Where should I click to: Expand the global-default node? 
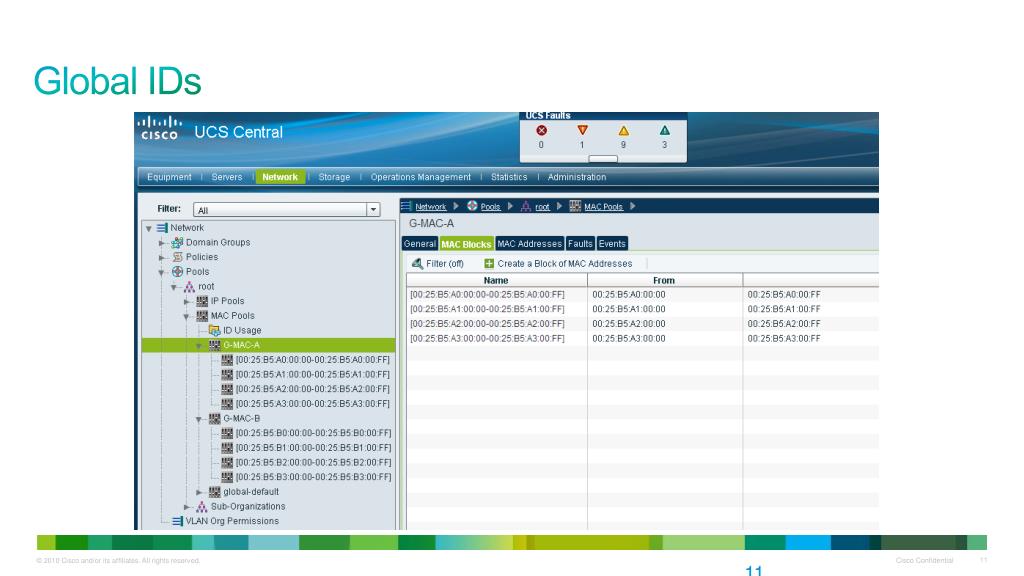(199, 492)
